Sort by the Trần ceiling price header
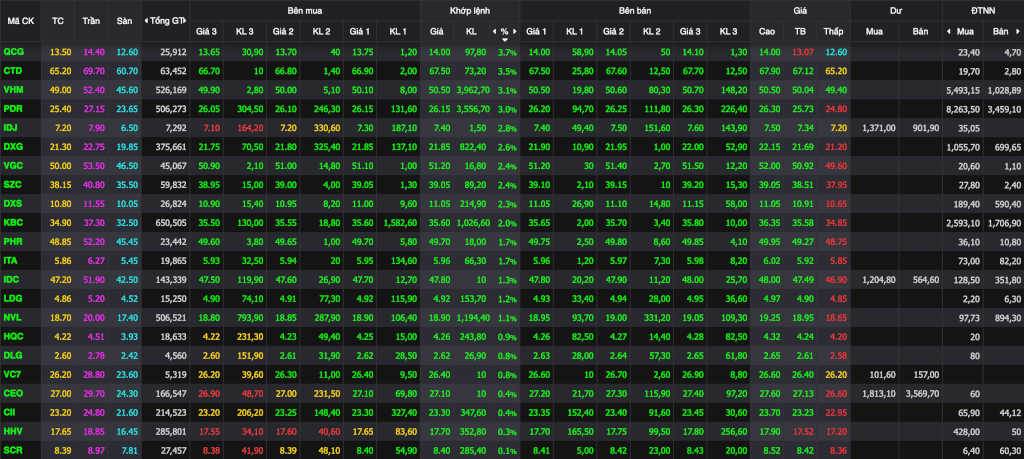Screen dimensions: 1024x459 (91, 21)
